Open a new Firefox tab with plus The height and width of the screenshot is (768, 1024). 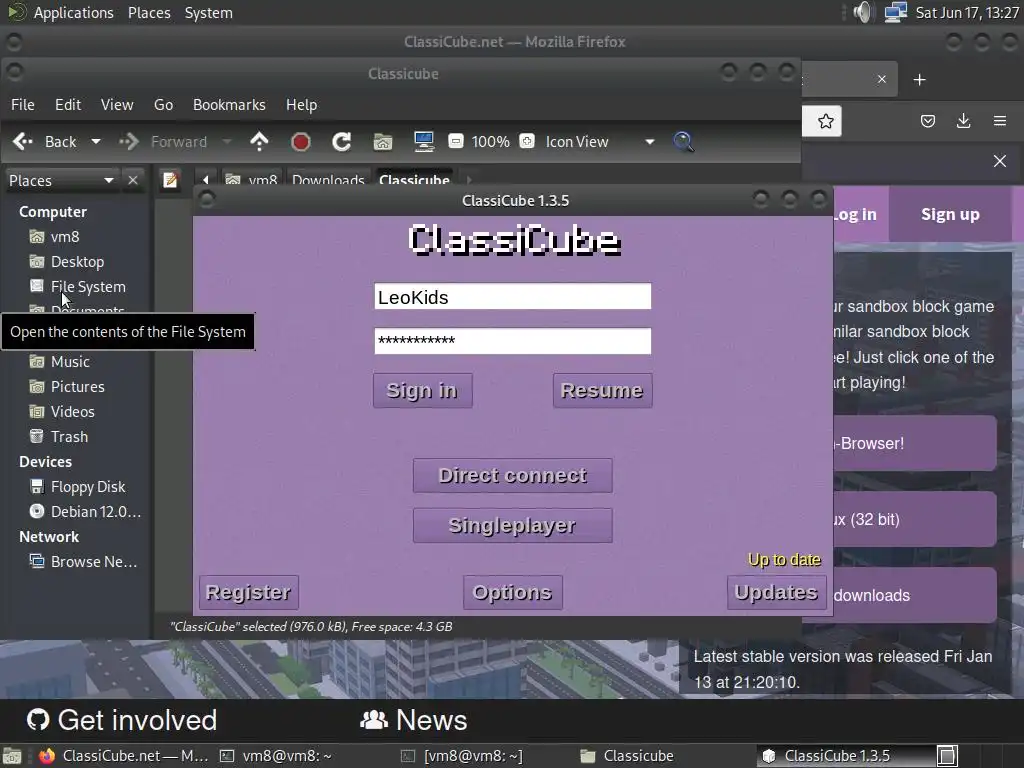(920, 80)
